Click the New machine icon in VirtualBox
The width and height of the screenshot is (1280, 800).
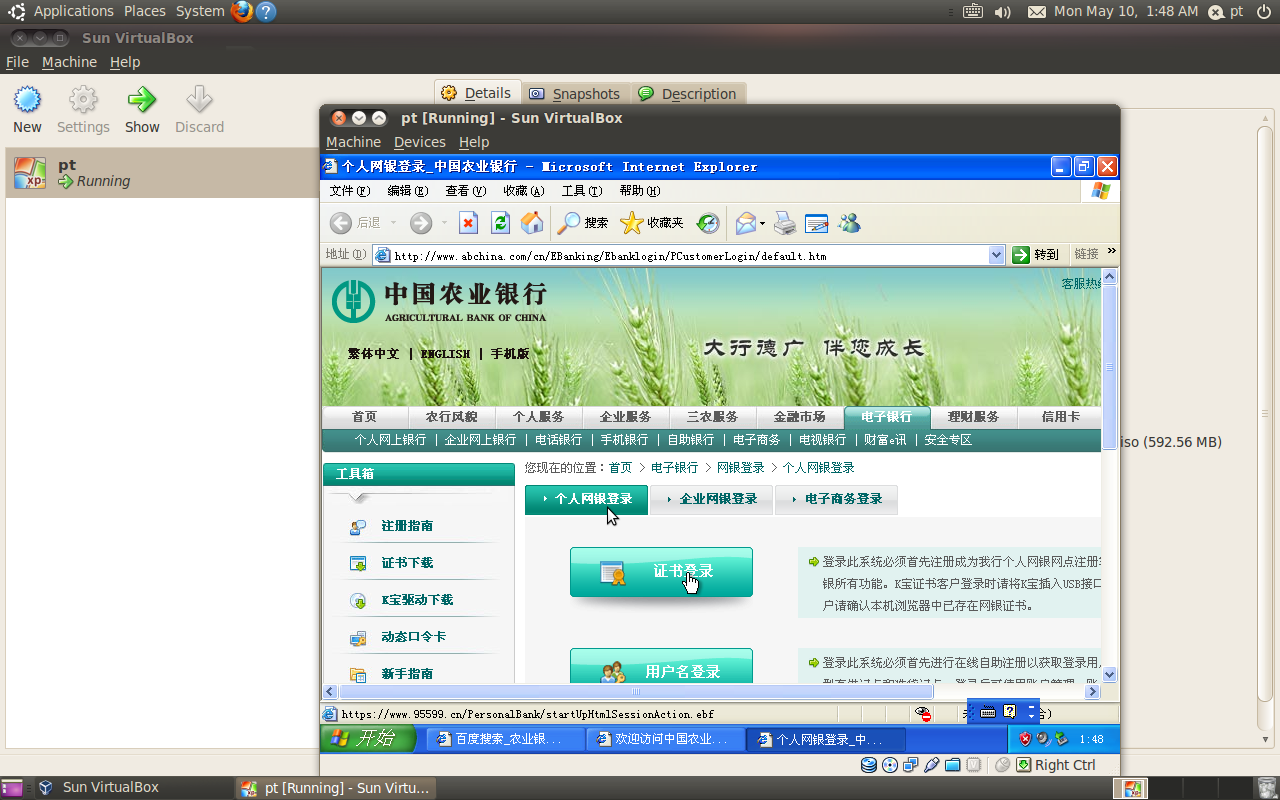27,100
